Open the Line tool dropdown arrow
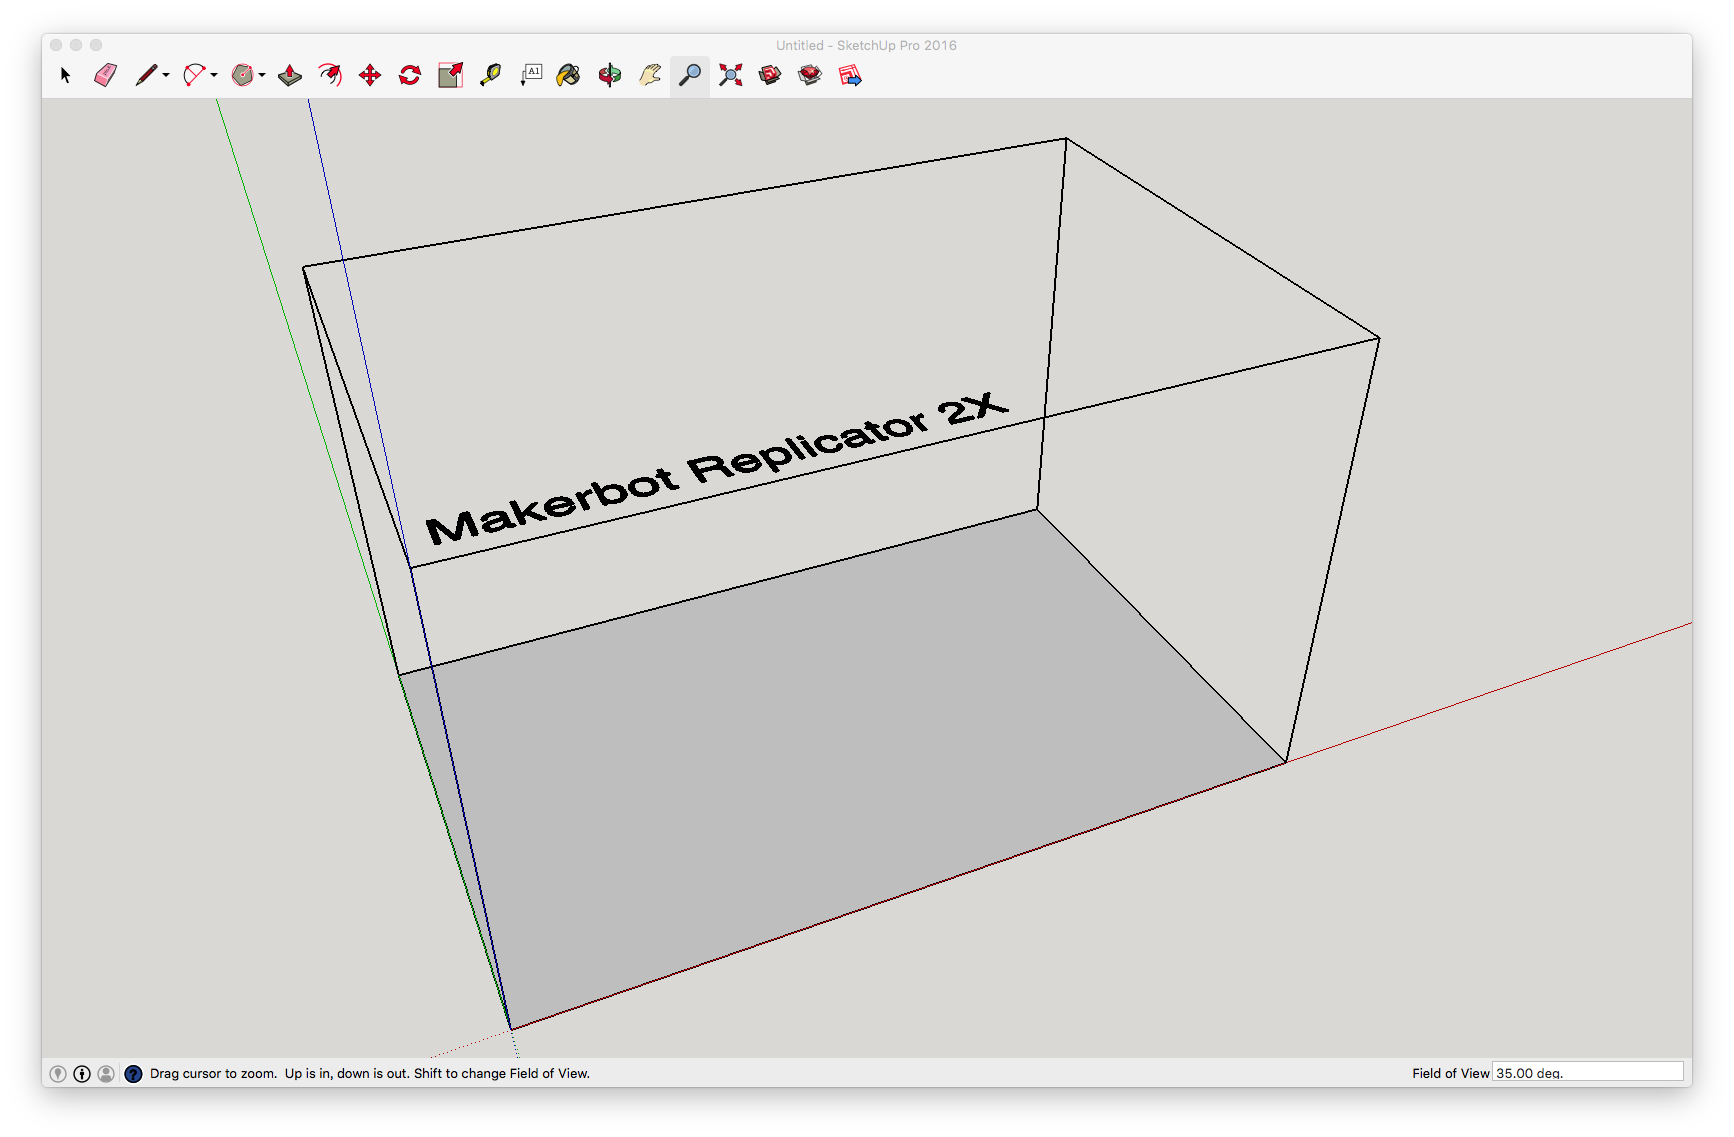The width and height of the screenshot is (1734, 1137). click(x=166, y=75)
